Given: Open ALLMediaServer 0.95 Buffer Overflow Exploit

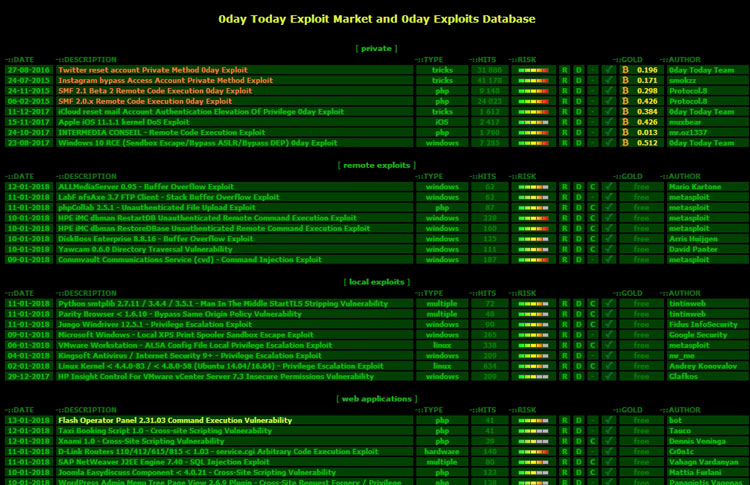Looking at the screenshot, I should point(146,187).
